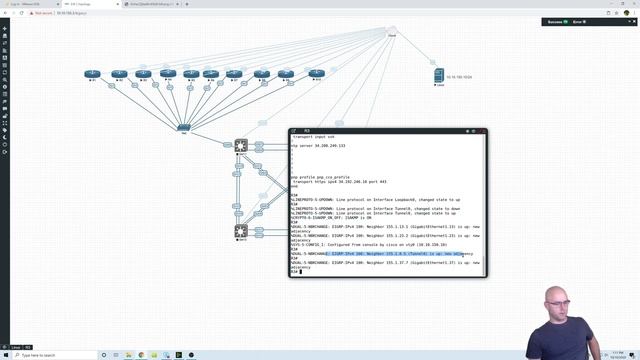Image resolution: width=640 pixels, height=360 pixels.
Task: Click the Success notification counter
Action: [558, 22]
